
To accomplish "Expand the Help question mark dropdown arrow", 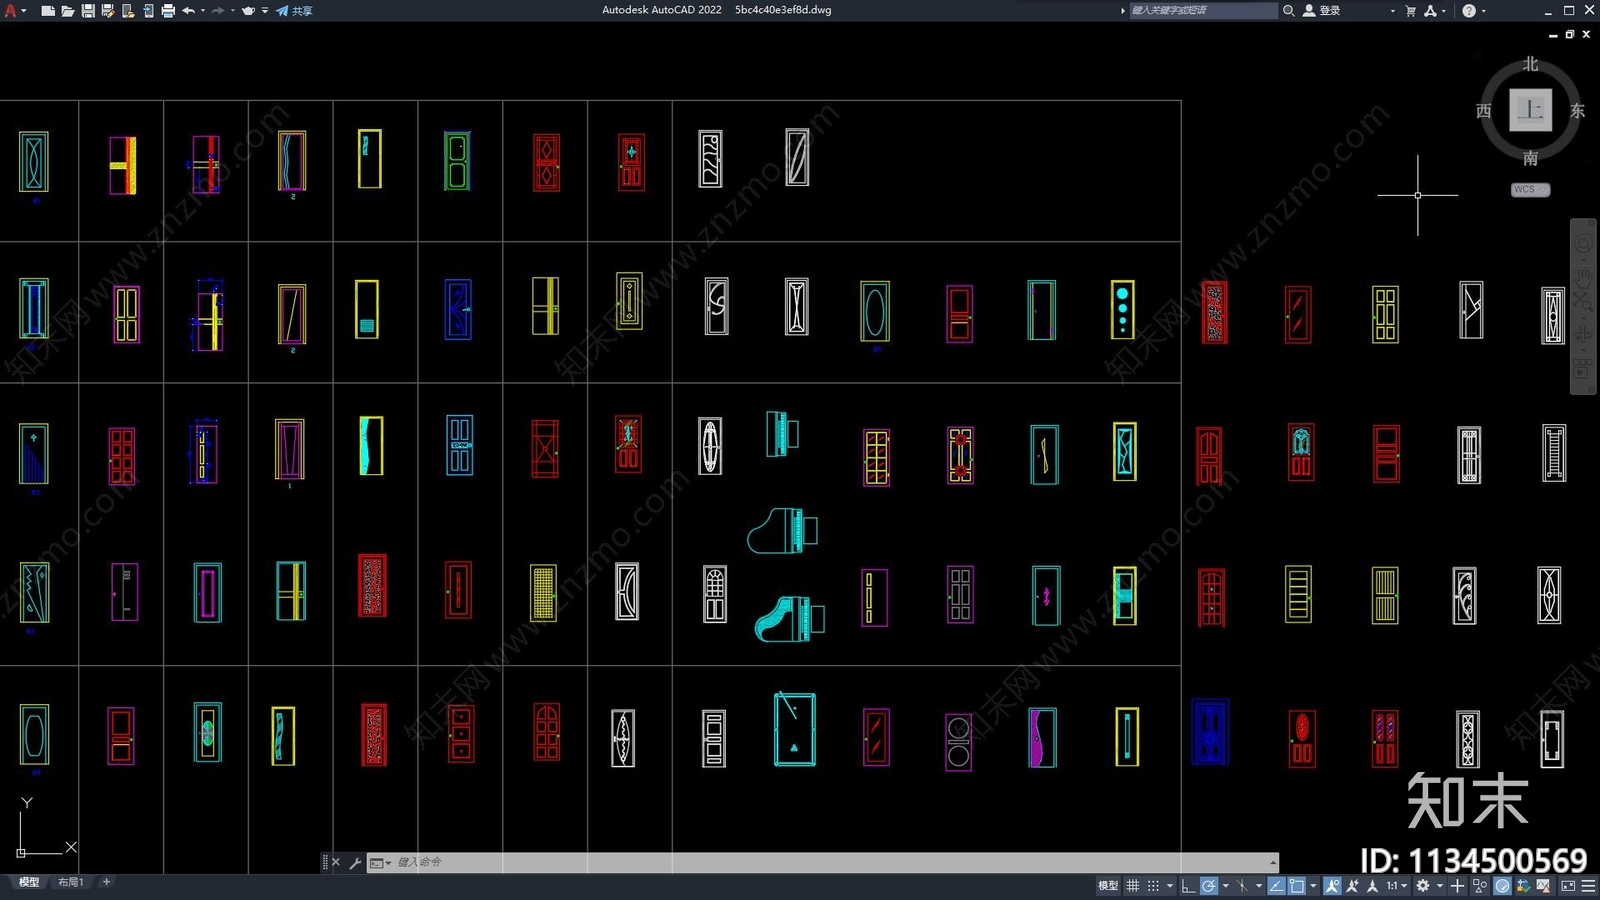I will coord(1483,11).
